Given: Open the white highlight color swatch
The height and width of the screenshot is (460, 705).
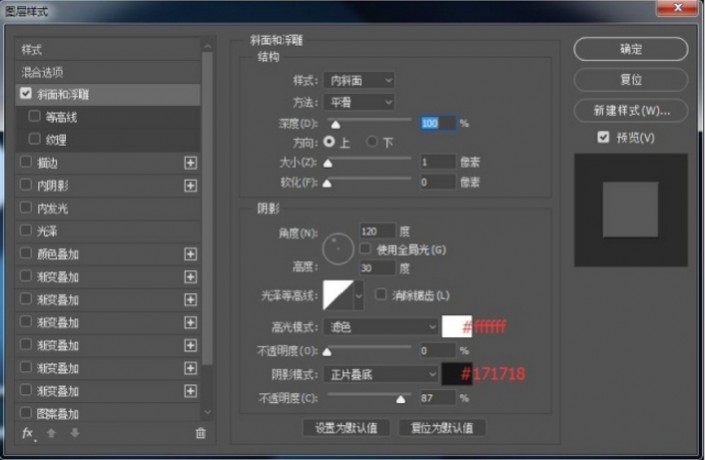Looking at the screenshot, I should click(x=457, y=326).
